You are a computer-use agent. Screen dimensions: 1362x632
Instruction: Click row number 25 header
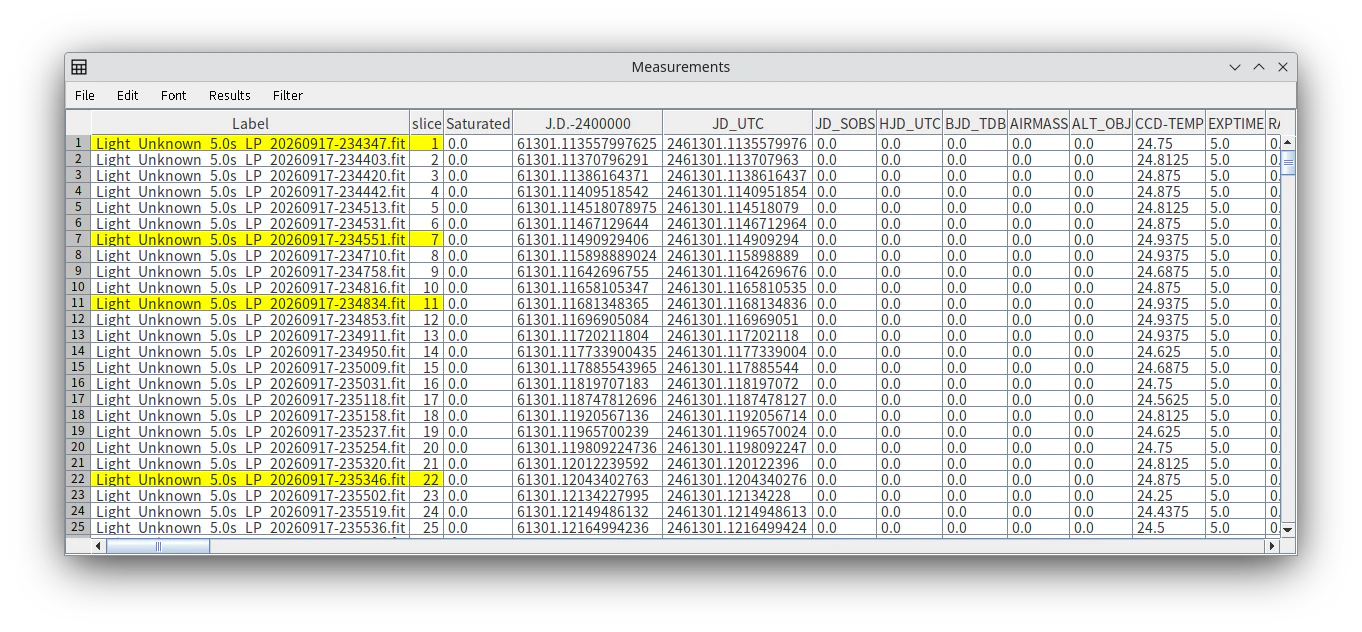[x=78, y=527]
